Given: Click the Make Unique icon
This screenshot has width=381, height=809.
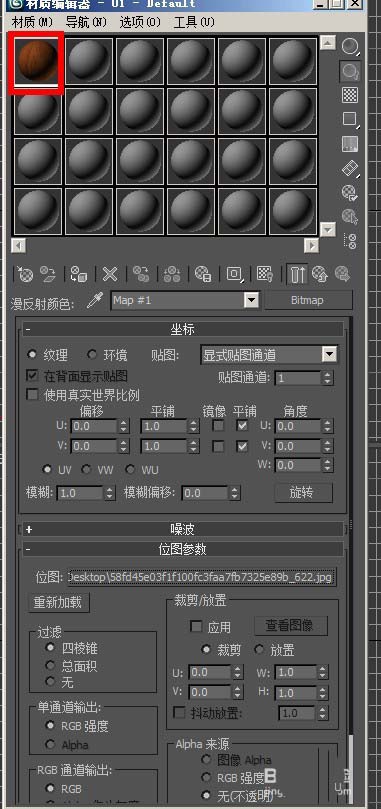Looking at the screenshot, I should pos(172,273).
